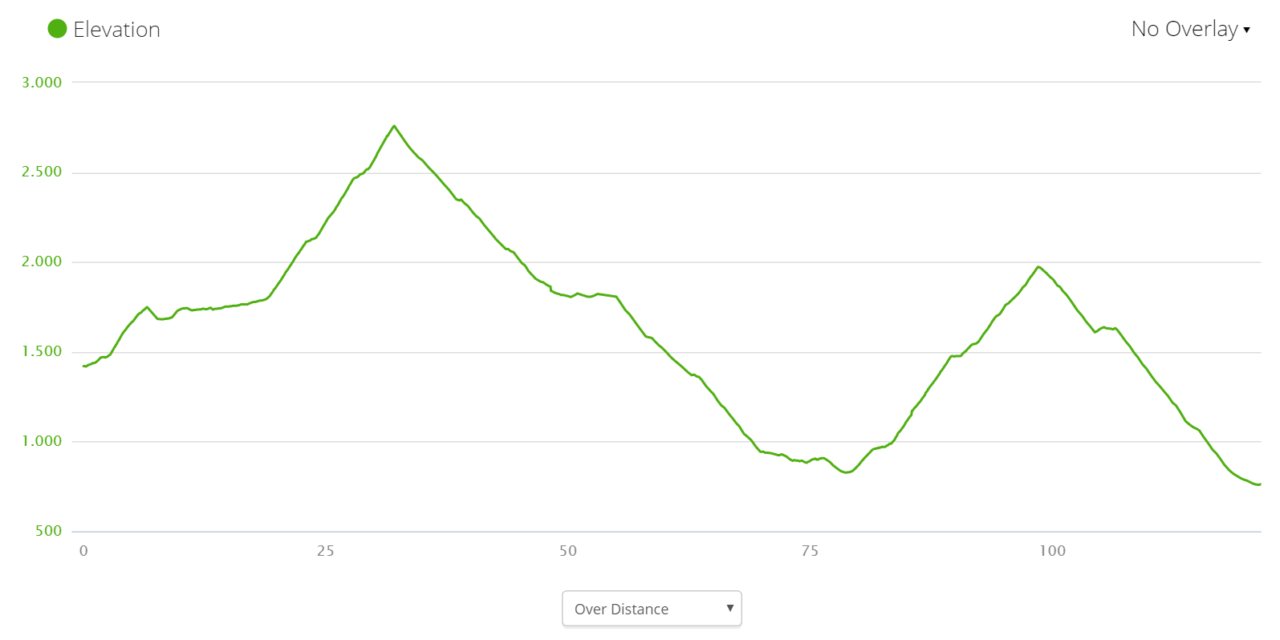
Task: Click the 1.000 y-axis label
Action: (41, 442)
